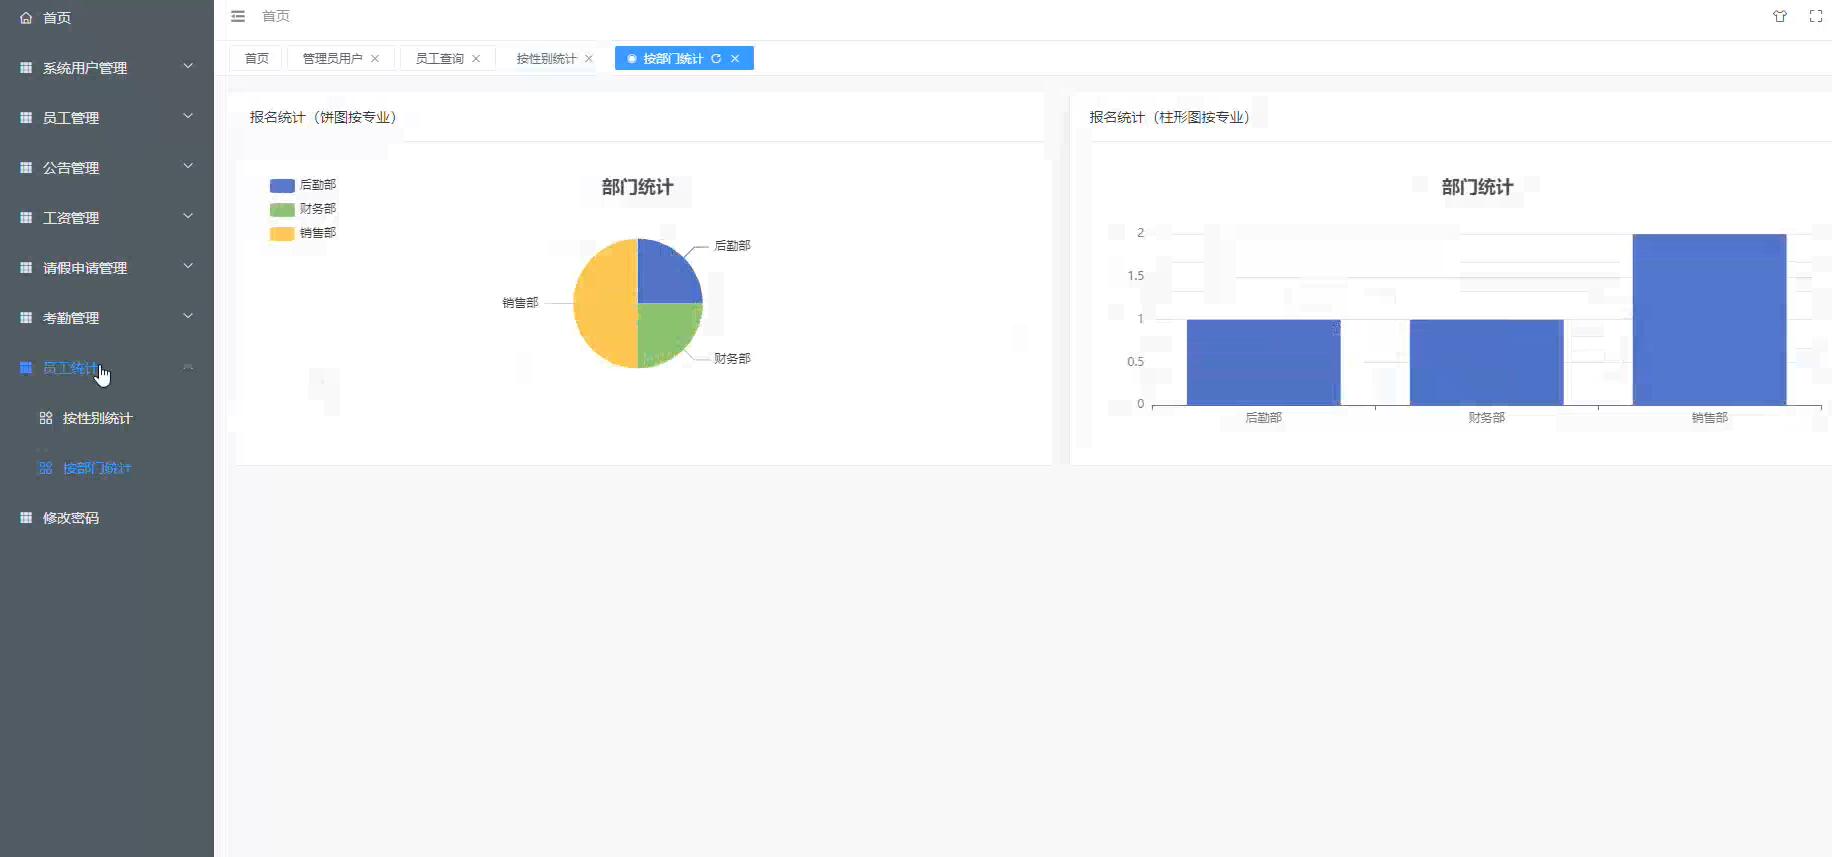Click the 销售部 label left of the pie
Screen dimensions: 1832x857
point(520,302)
